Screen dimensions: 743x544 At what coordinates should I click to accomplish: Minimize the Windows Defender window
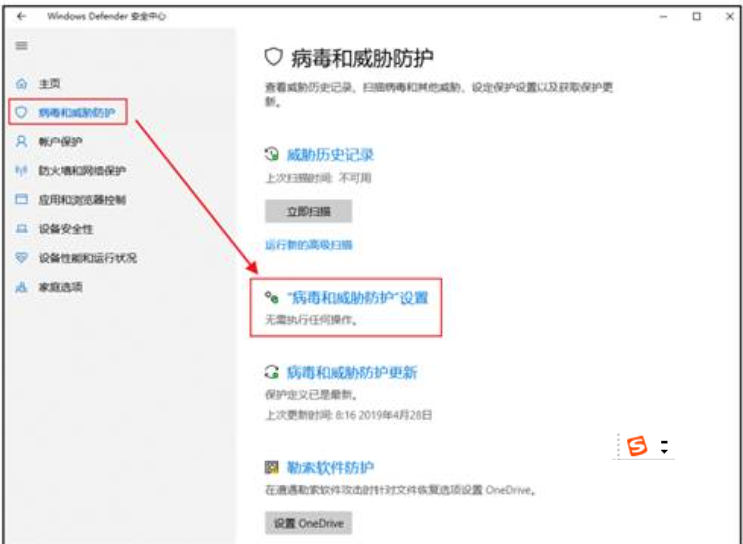coord(663,17)
